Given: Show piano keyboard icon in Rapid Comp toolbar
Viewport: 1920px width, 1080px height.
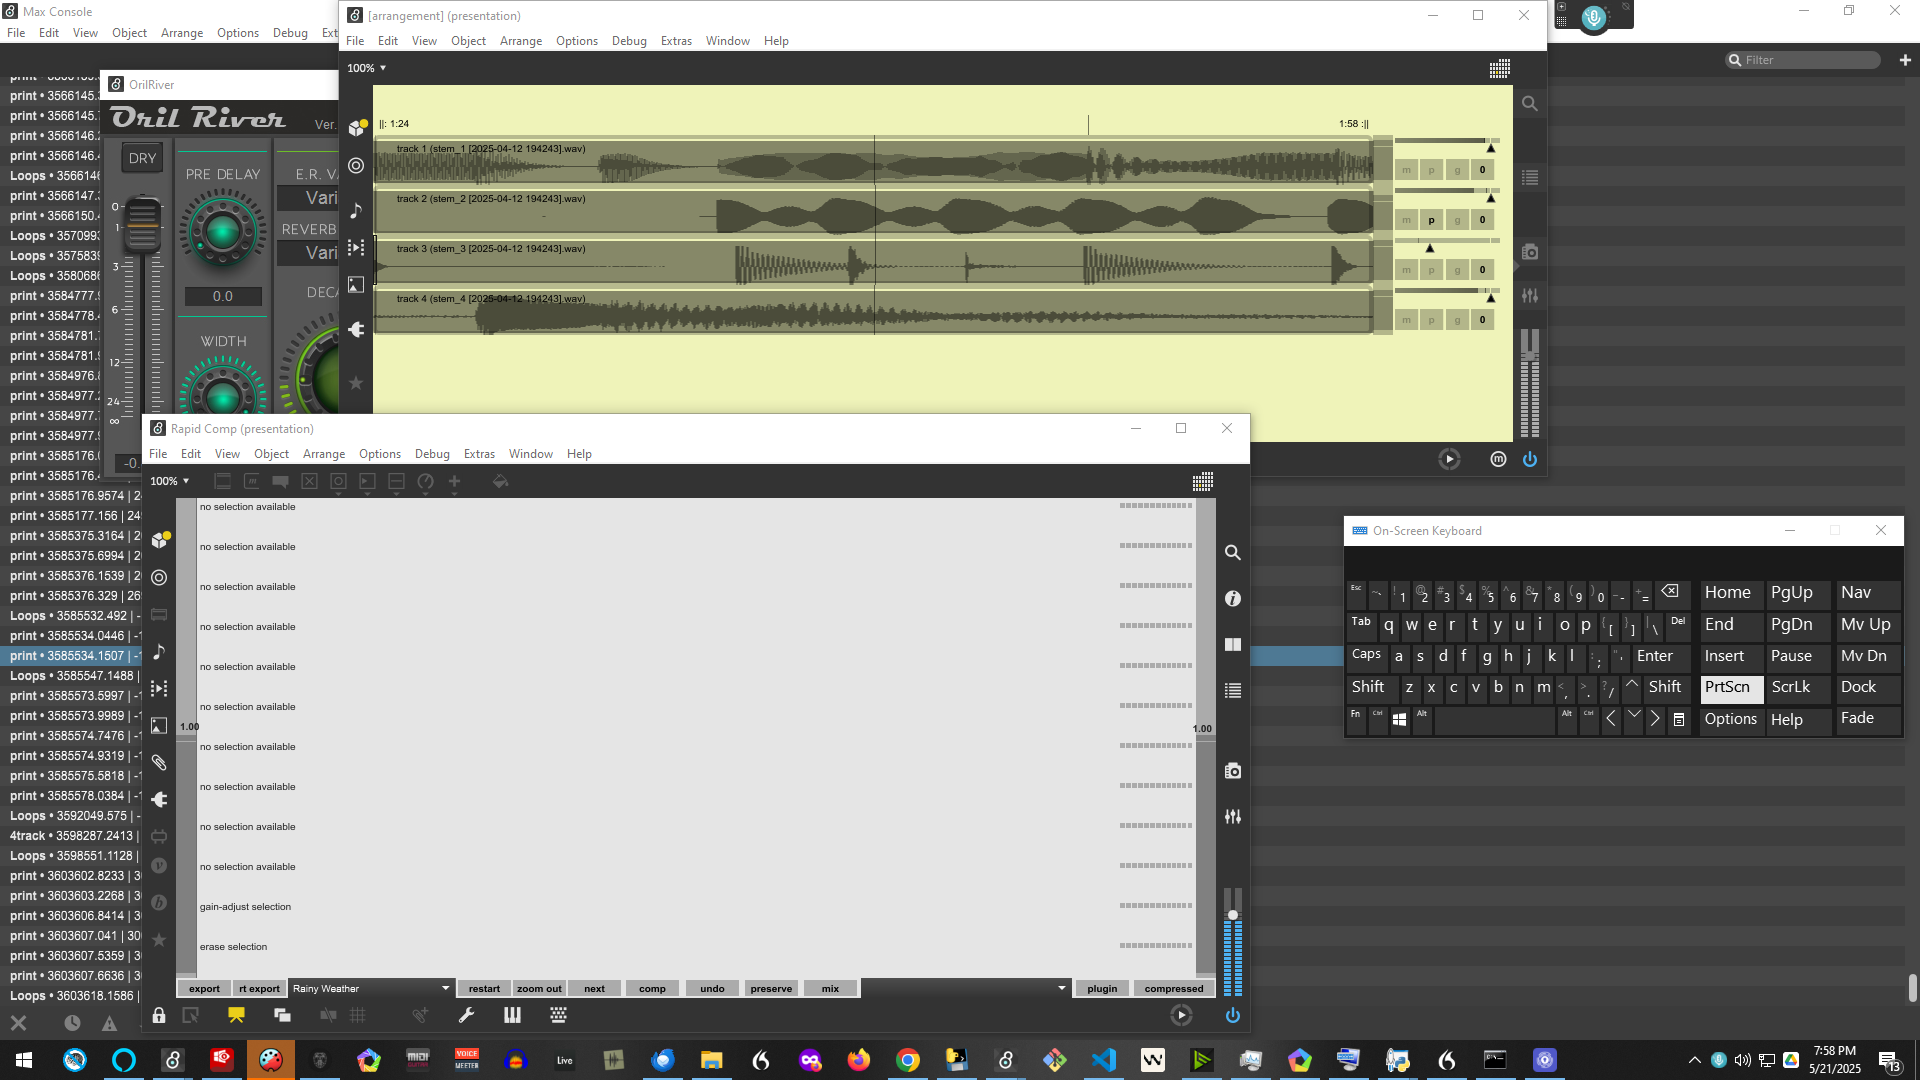Looking at the screenshot, I should click(512, 1016).
